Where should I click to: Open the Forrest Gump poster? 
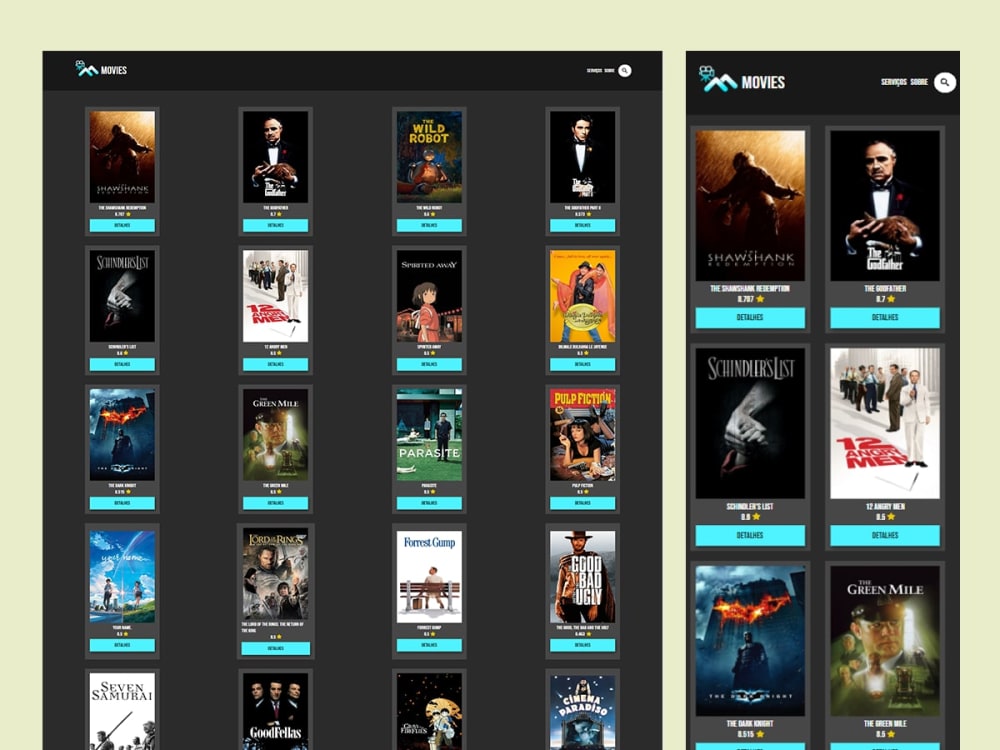point(429,577)
